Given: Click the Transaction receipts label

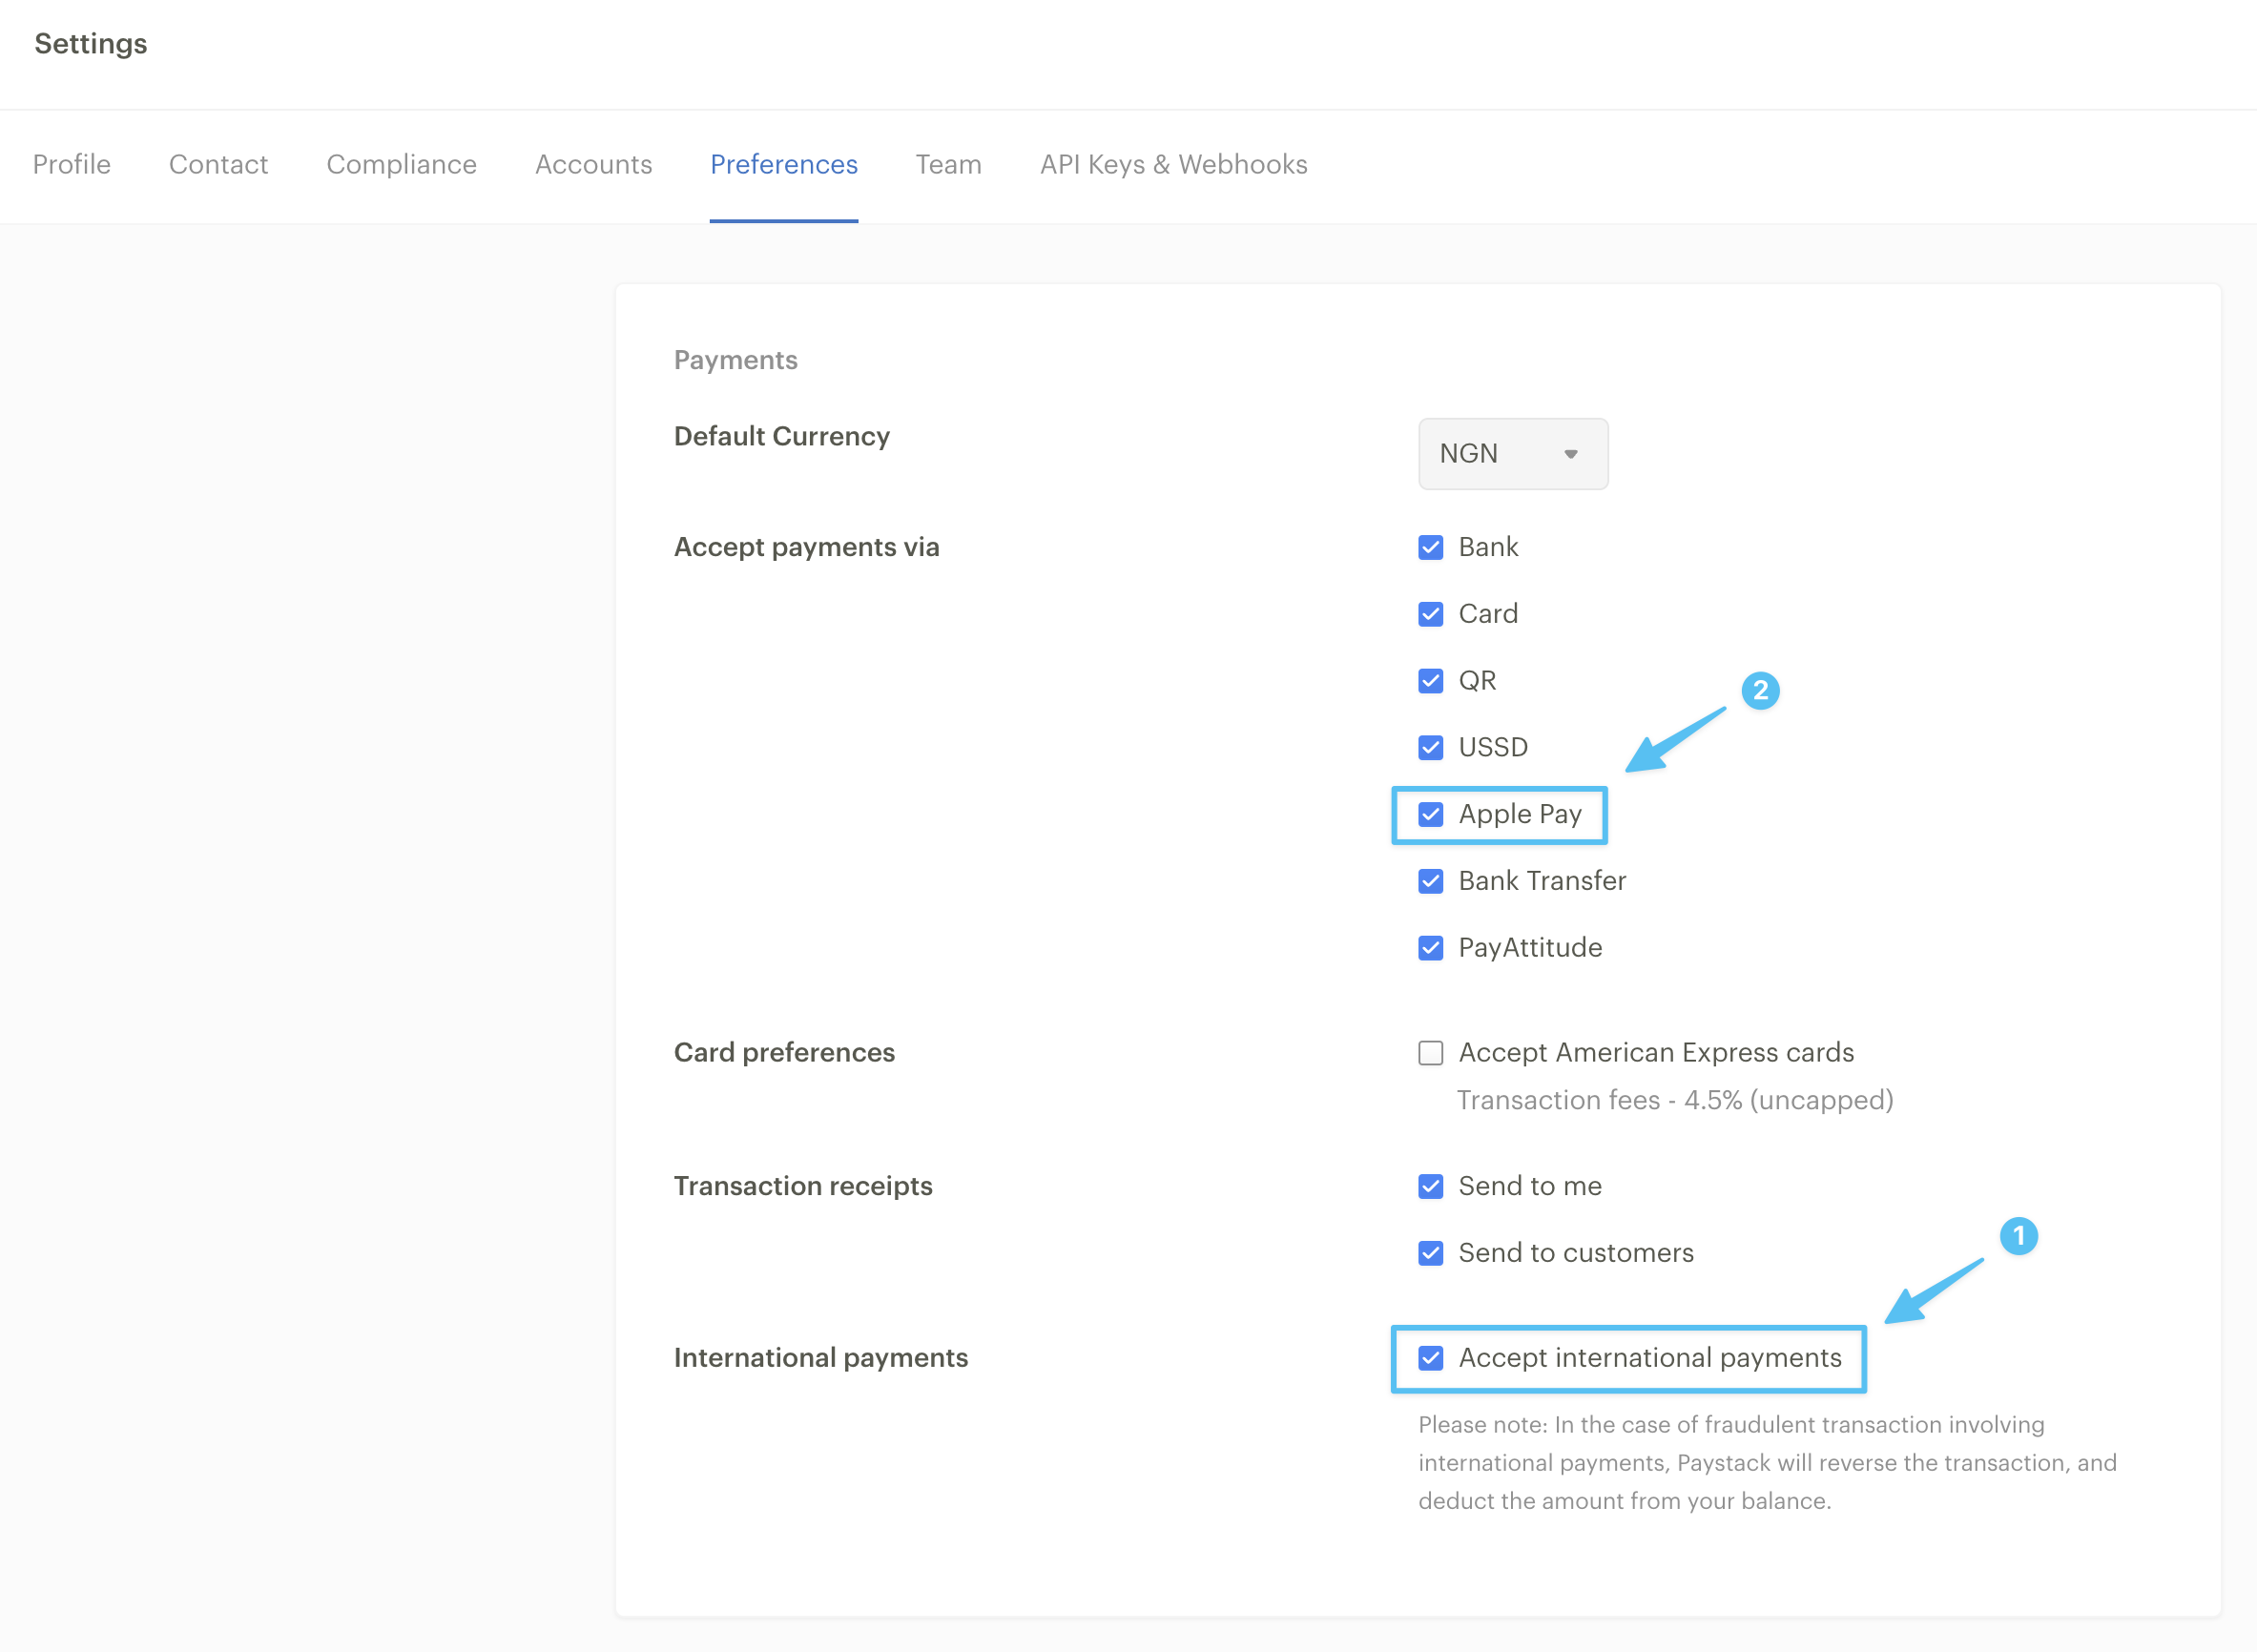Looking at the screenshot, I should click(803, 1186).
